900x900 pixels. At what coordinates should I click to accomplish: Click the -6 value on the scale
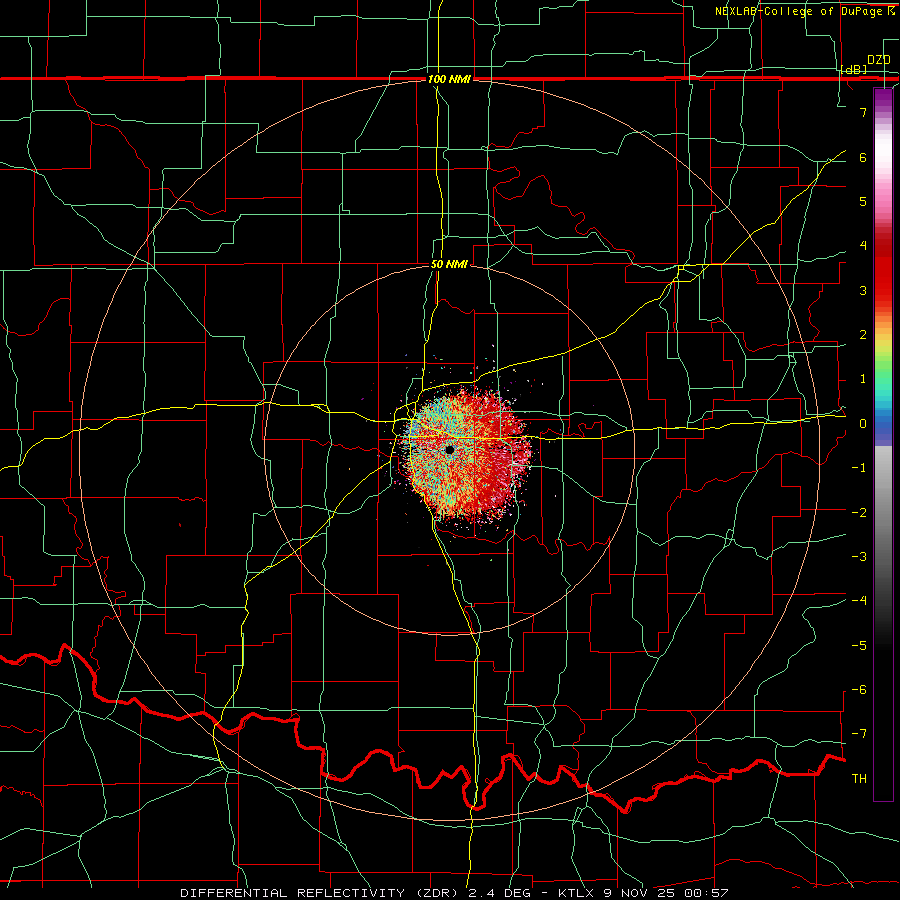[x=859, y=690]
